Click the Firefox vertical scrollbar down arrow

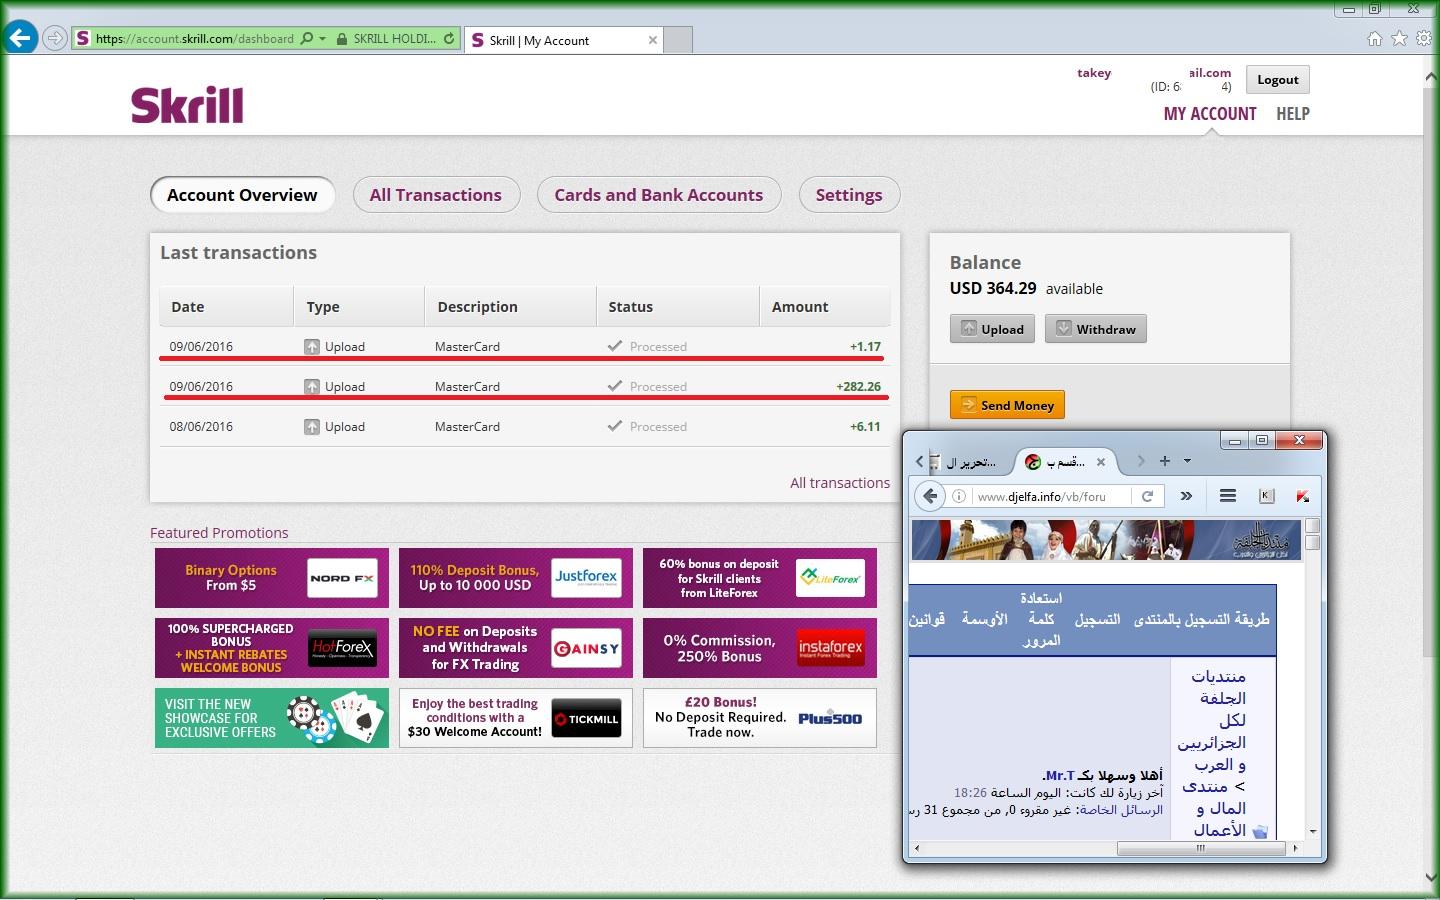point(1313,831)
